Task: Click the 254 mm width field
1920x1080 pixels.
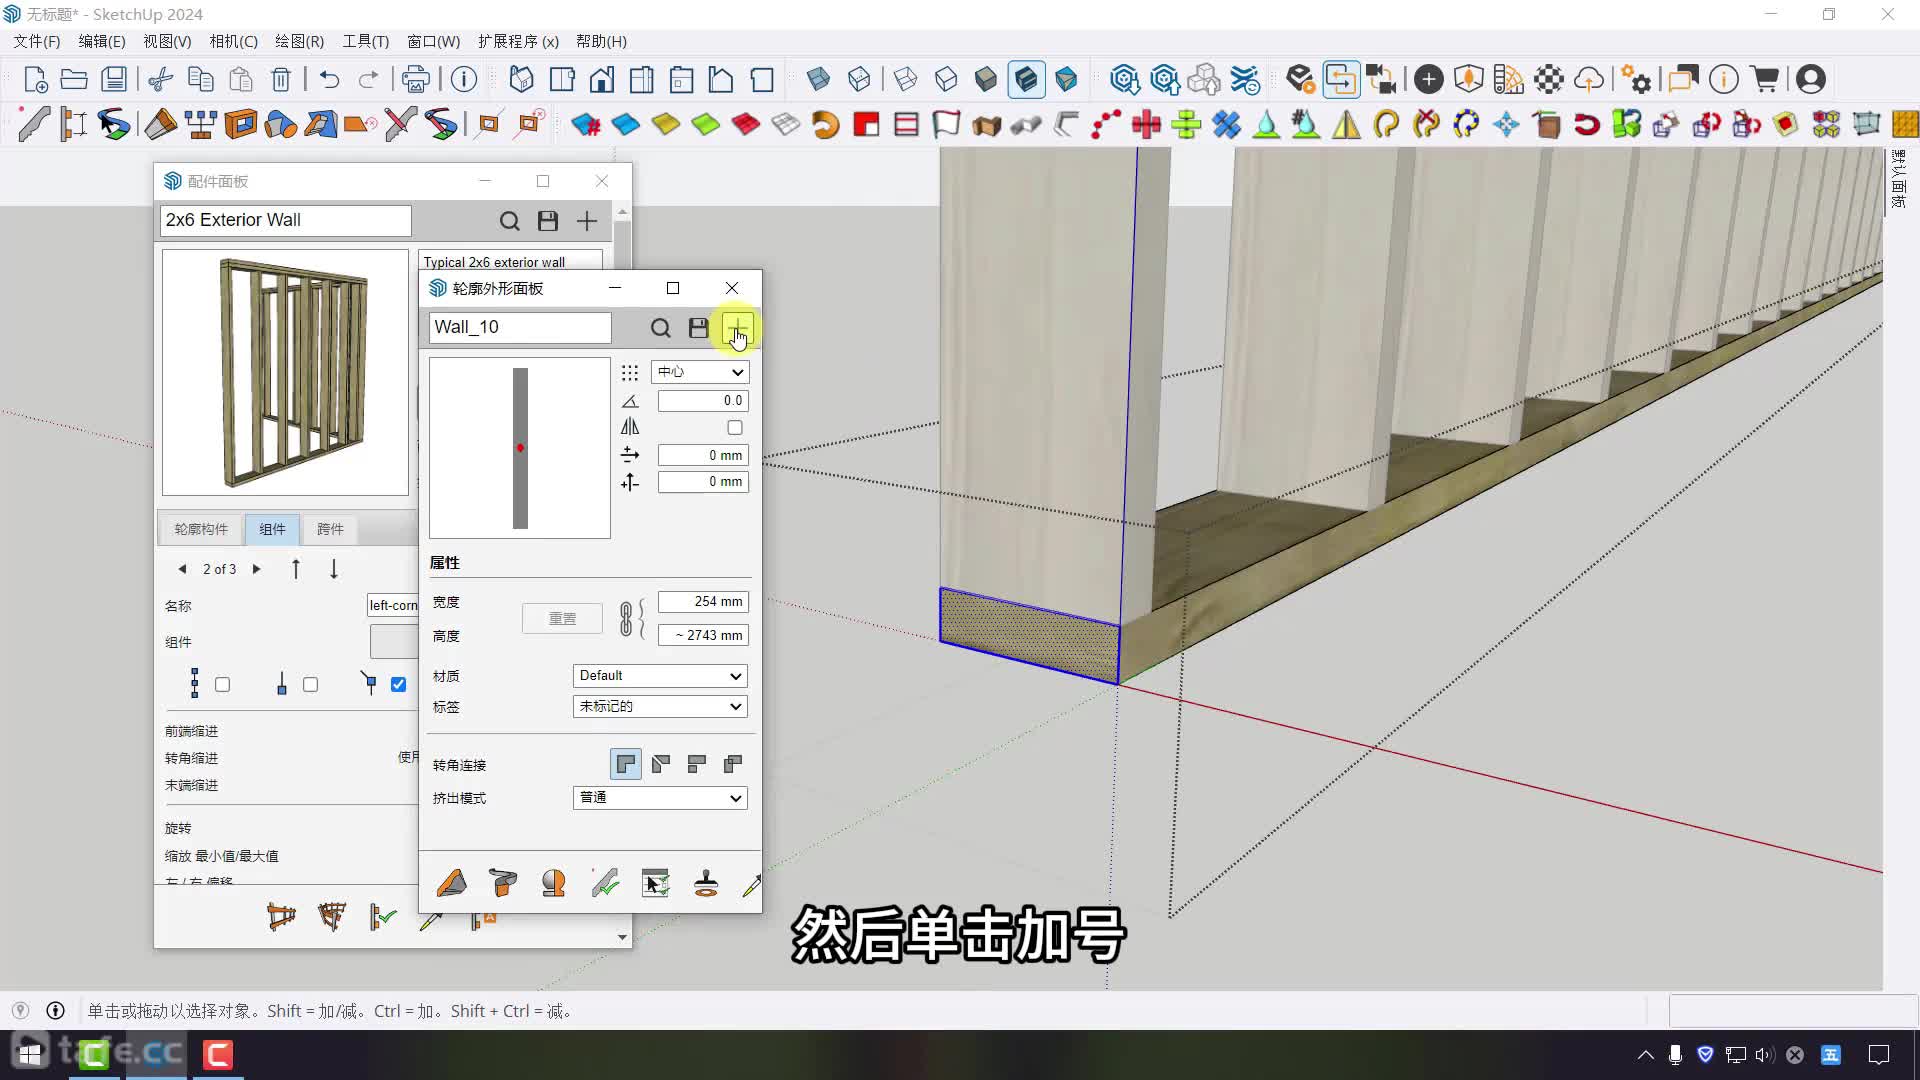Action: [x=703, y=602]
